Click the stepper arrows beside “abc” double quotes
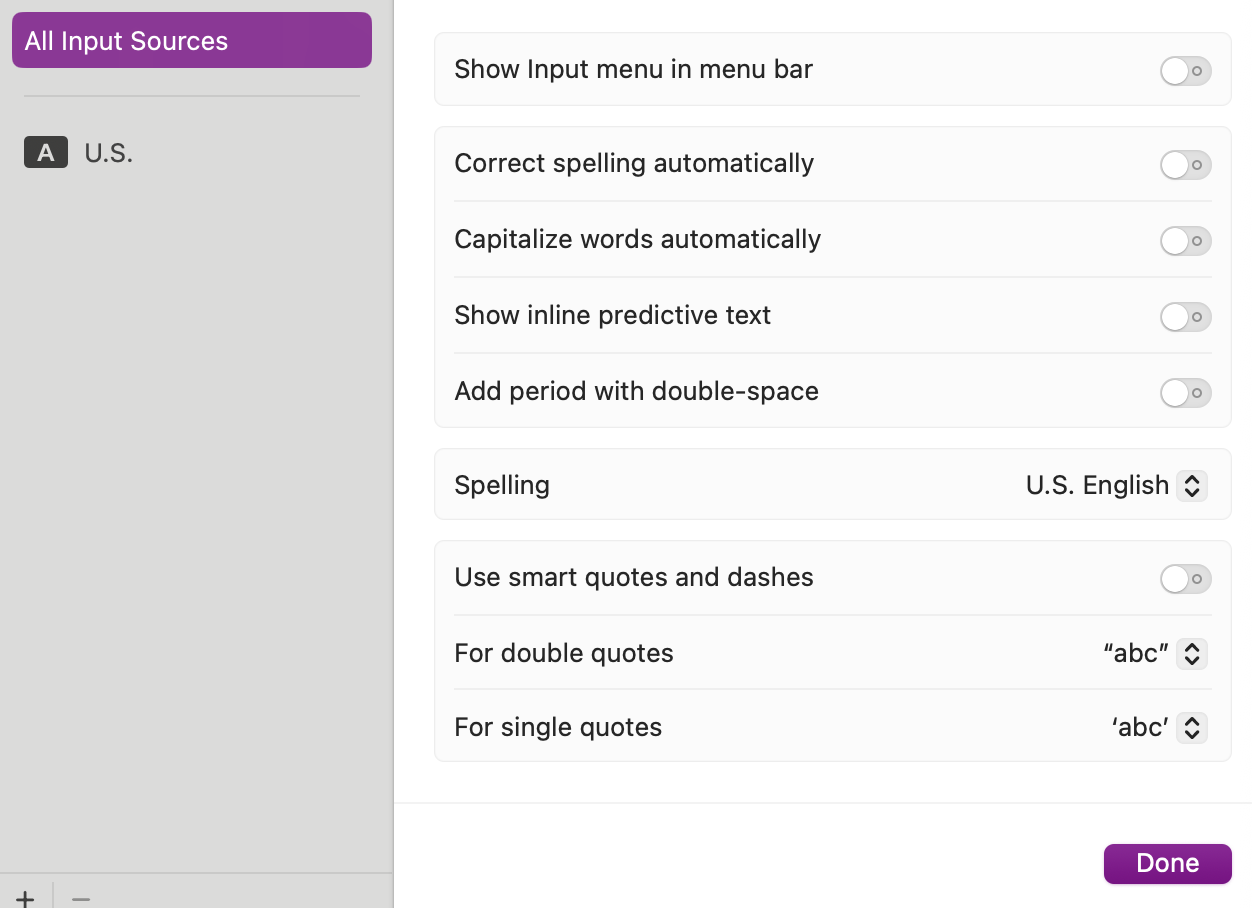The width and height of the screenshot is (1252, 908). 1192,654
